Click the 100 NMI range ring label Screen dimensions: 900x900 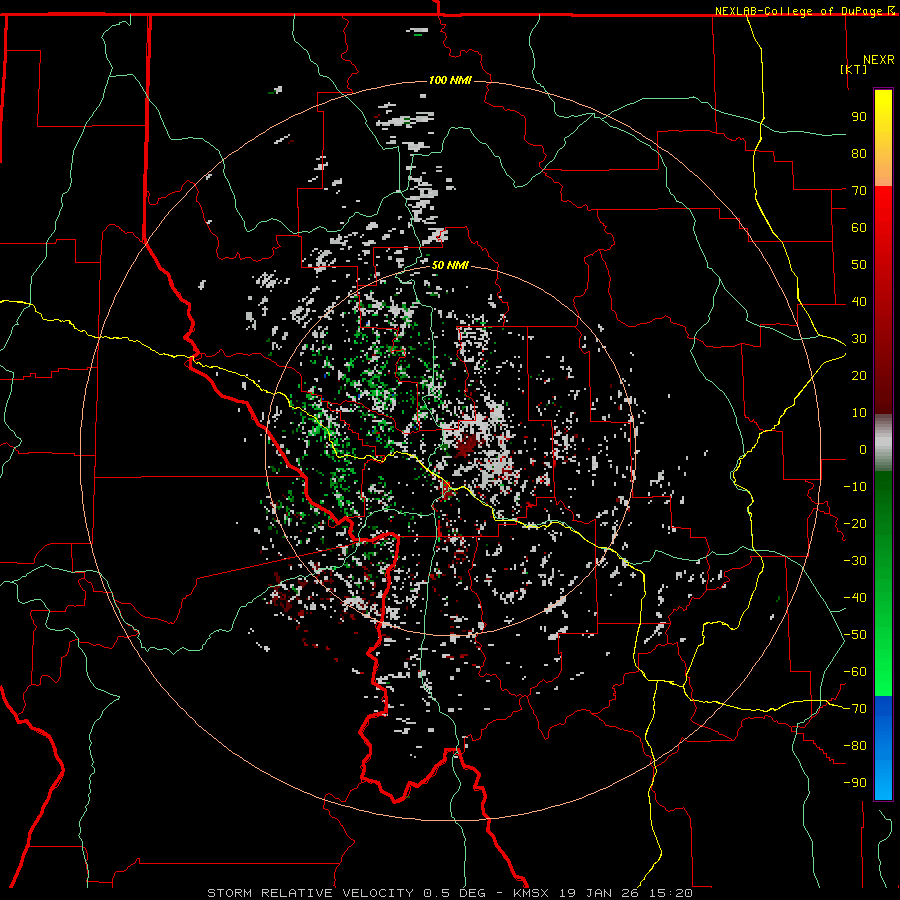(x=450, y=80)
